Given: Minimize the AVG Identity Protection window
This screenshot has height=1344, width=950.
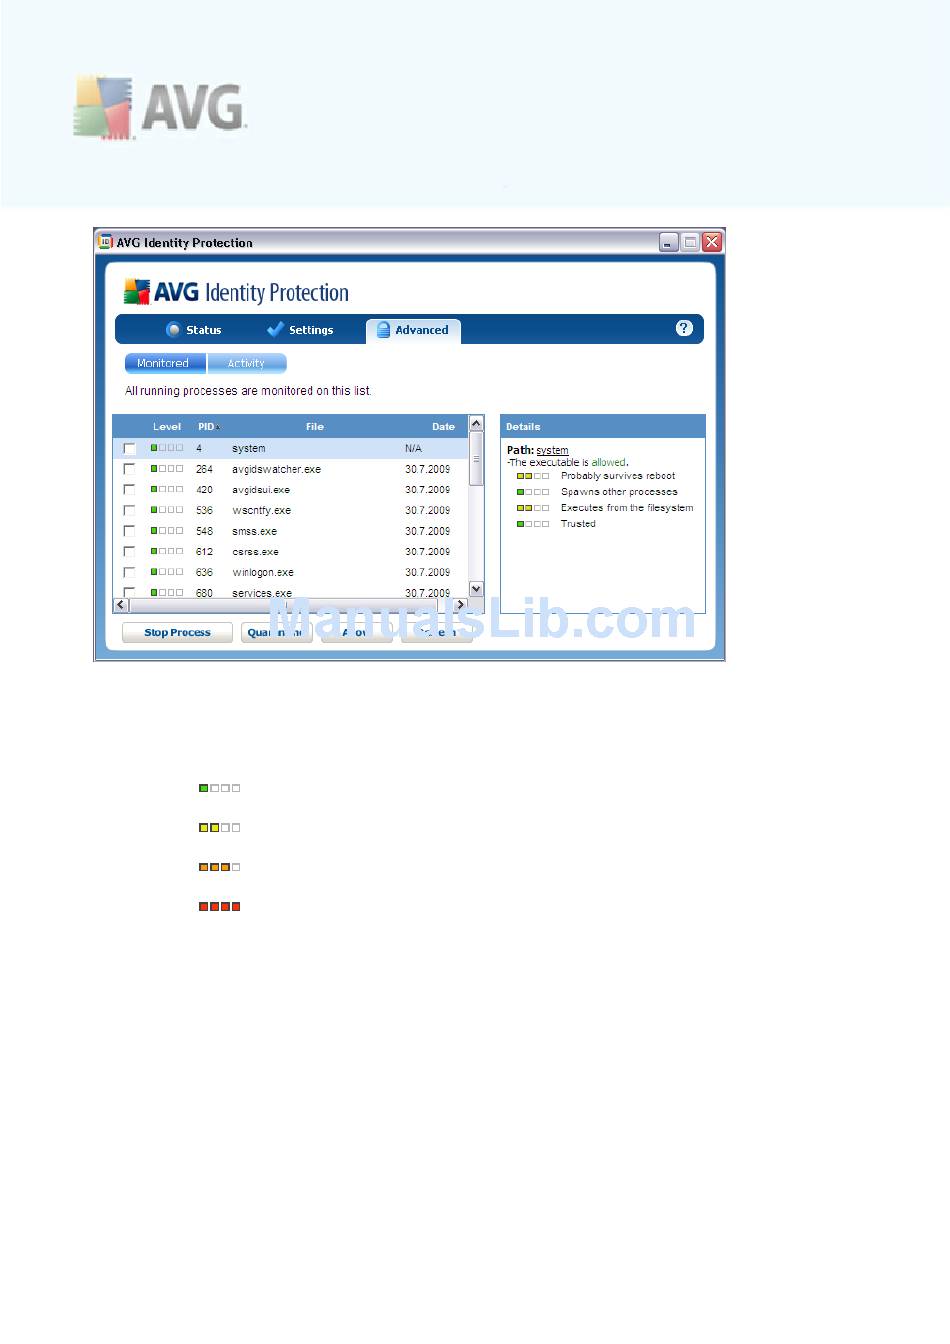Looking at the screenshot, I should (x=668, y=242).
